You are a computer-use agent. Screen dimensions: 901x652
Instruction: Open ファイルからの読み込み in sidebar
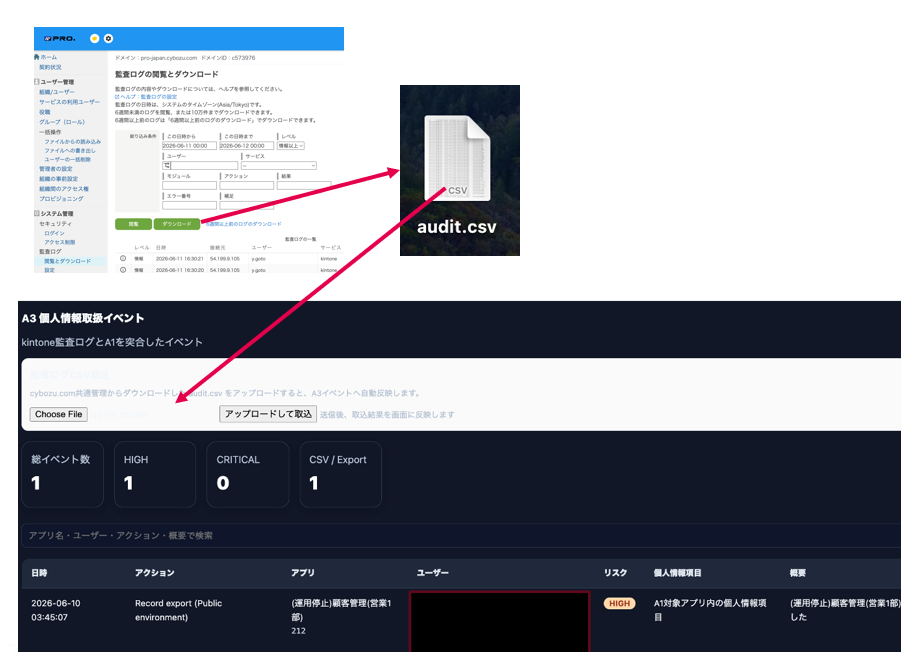pyautogui.click(x=72, y=141)
